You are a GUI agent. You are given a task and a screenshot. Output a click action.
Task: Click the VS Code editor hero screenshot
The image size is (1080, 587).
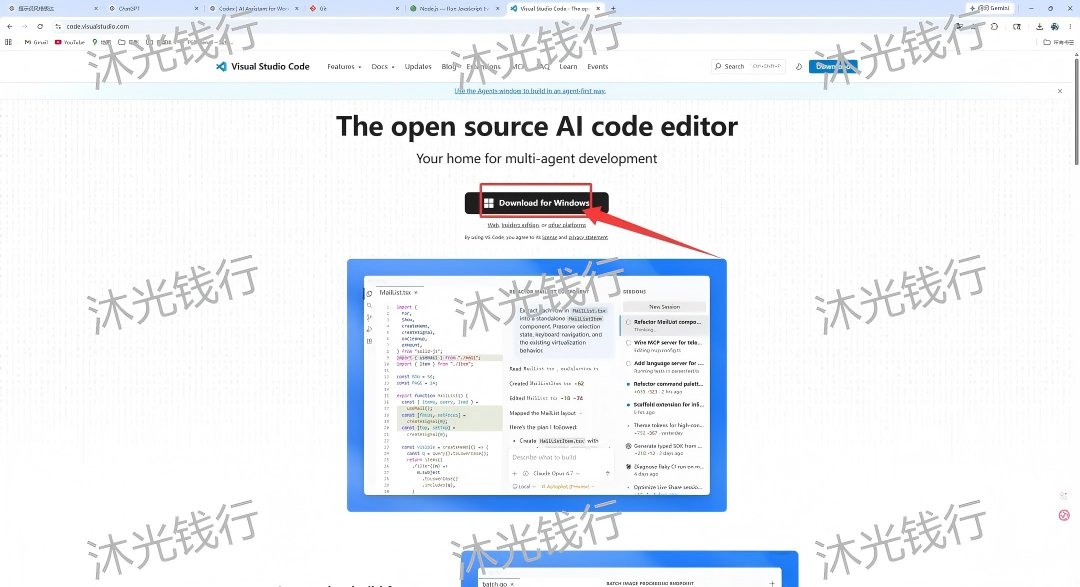[x=537, y=385]
